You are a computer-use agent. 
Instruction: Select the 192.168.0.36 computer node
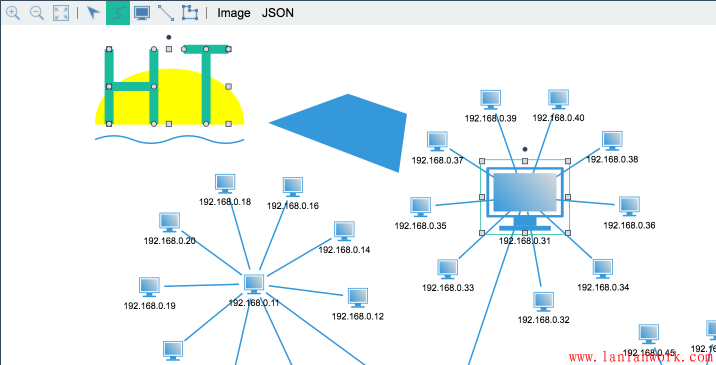629,206
